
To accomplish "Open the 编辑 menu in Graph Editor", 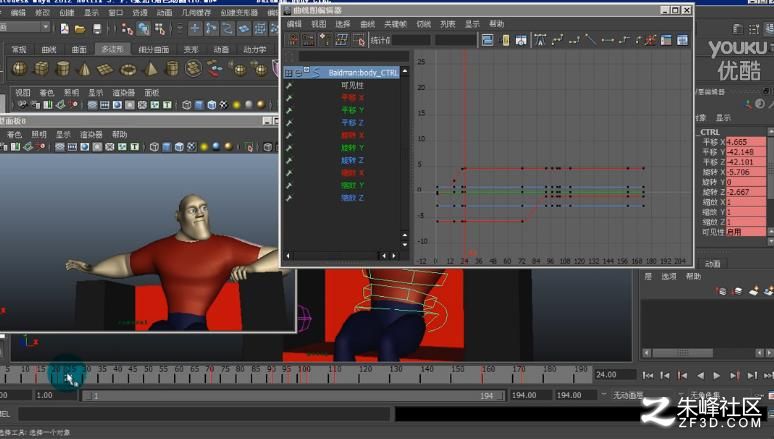I will pos(294,24).
